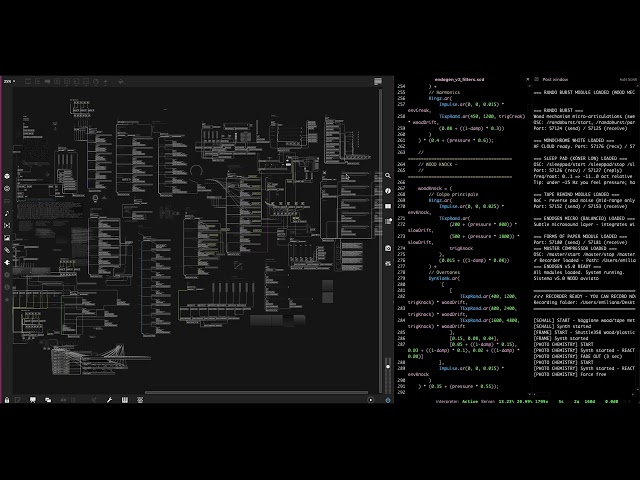640x480 pixels.
Task: Open the magnifier search icon in right sidebar
Action: pyautogui.click(x=388, y=176)
